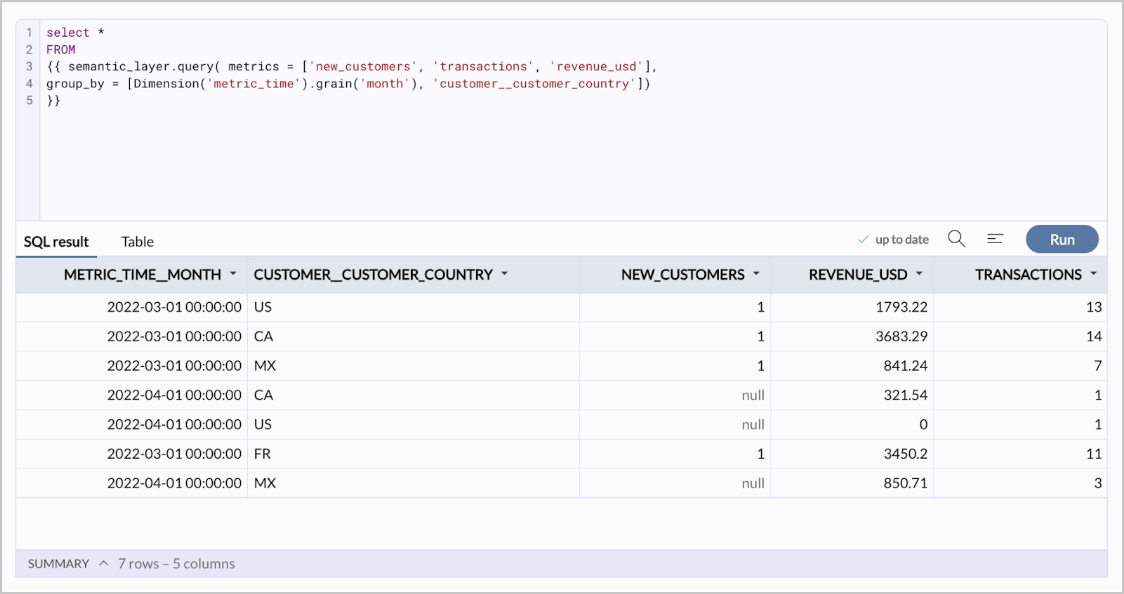Open CUSTOMER__CUSTOMER_COUNTRY column dropdown arrow
Viewport: 1124px width, 594px height.
point(505,274)
